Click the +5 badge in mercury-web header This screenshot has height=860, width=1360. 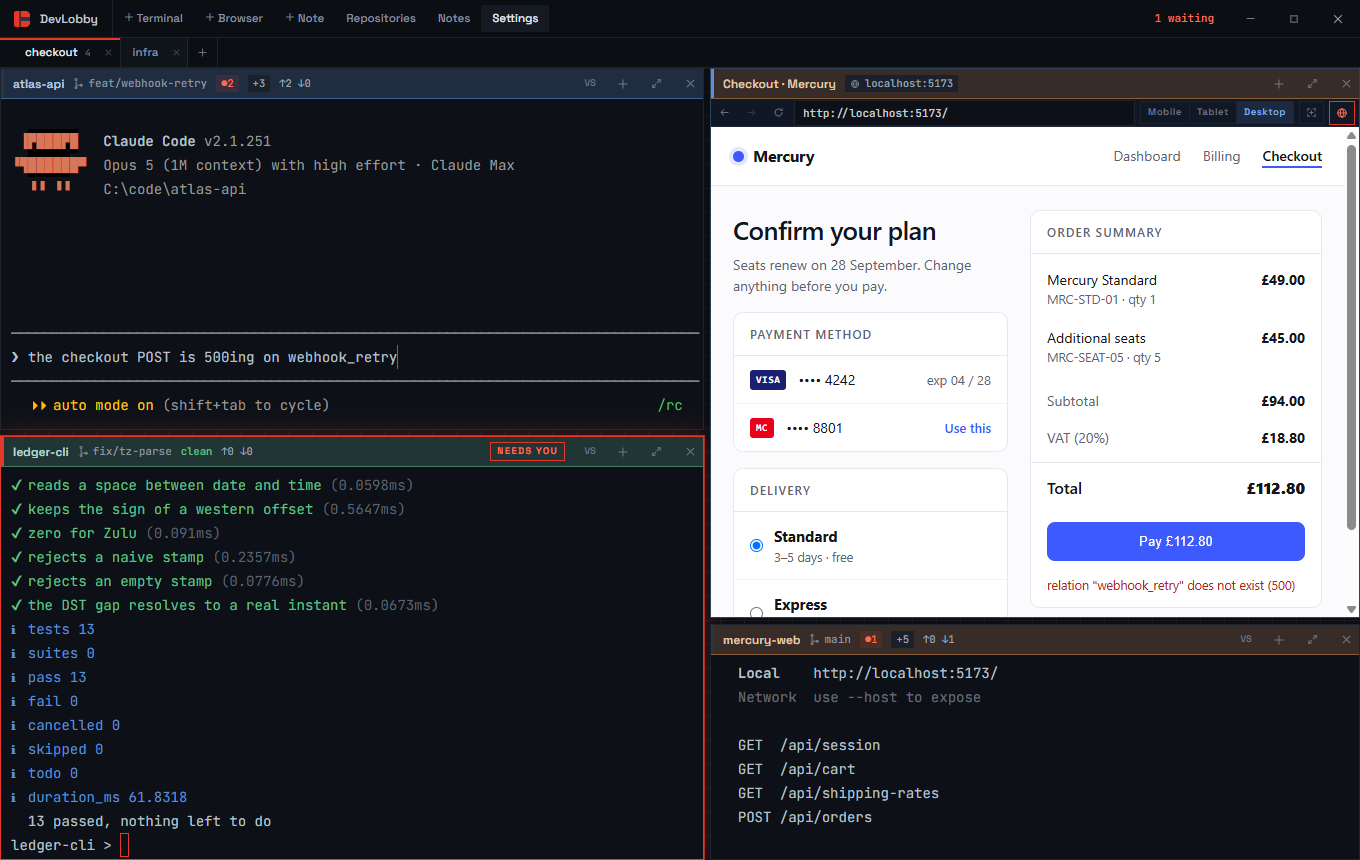click(902, 639)
